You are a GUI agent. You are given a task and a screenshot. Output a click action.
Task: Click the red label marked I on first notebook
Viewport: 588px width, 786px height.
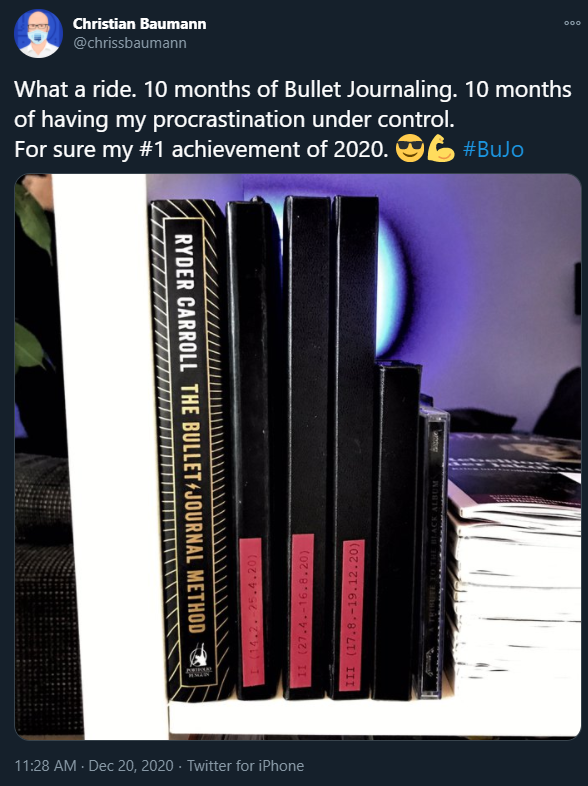click(252, 612)
